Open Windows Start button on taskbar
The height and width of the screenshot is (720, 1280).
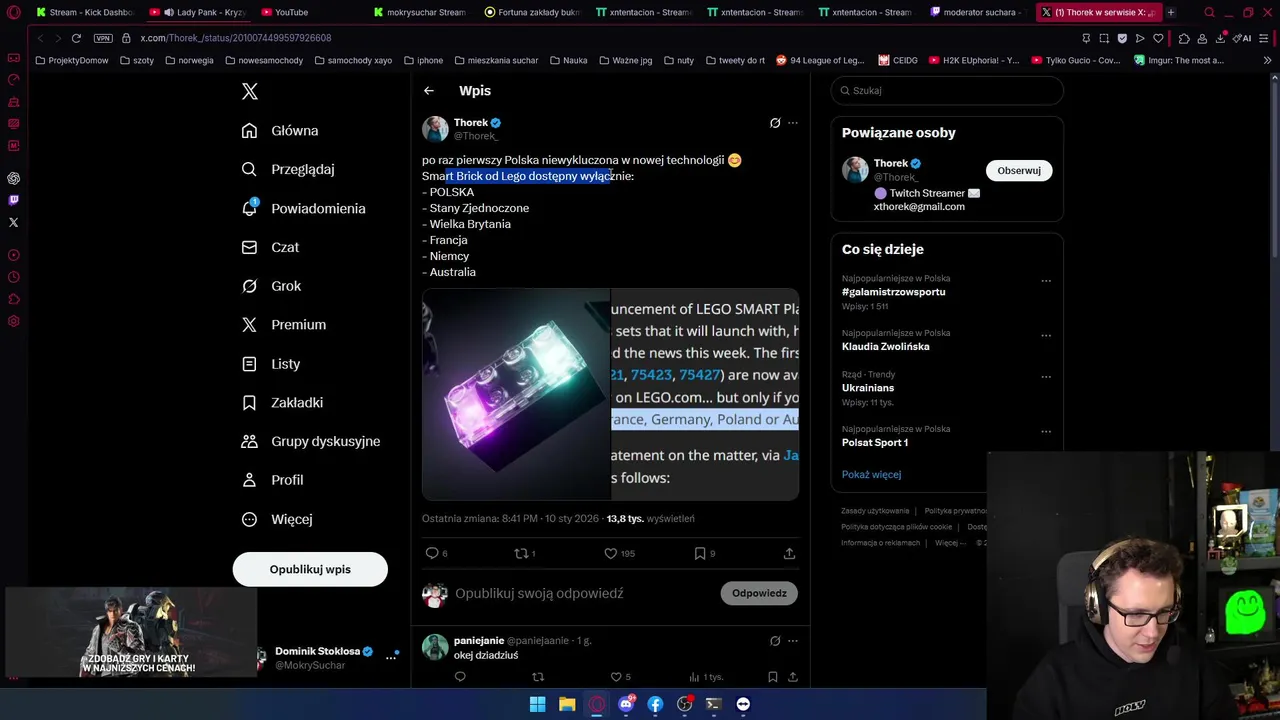tap(538, 704)
